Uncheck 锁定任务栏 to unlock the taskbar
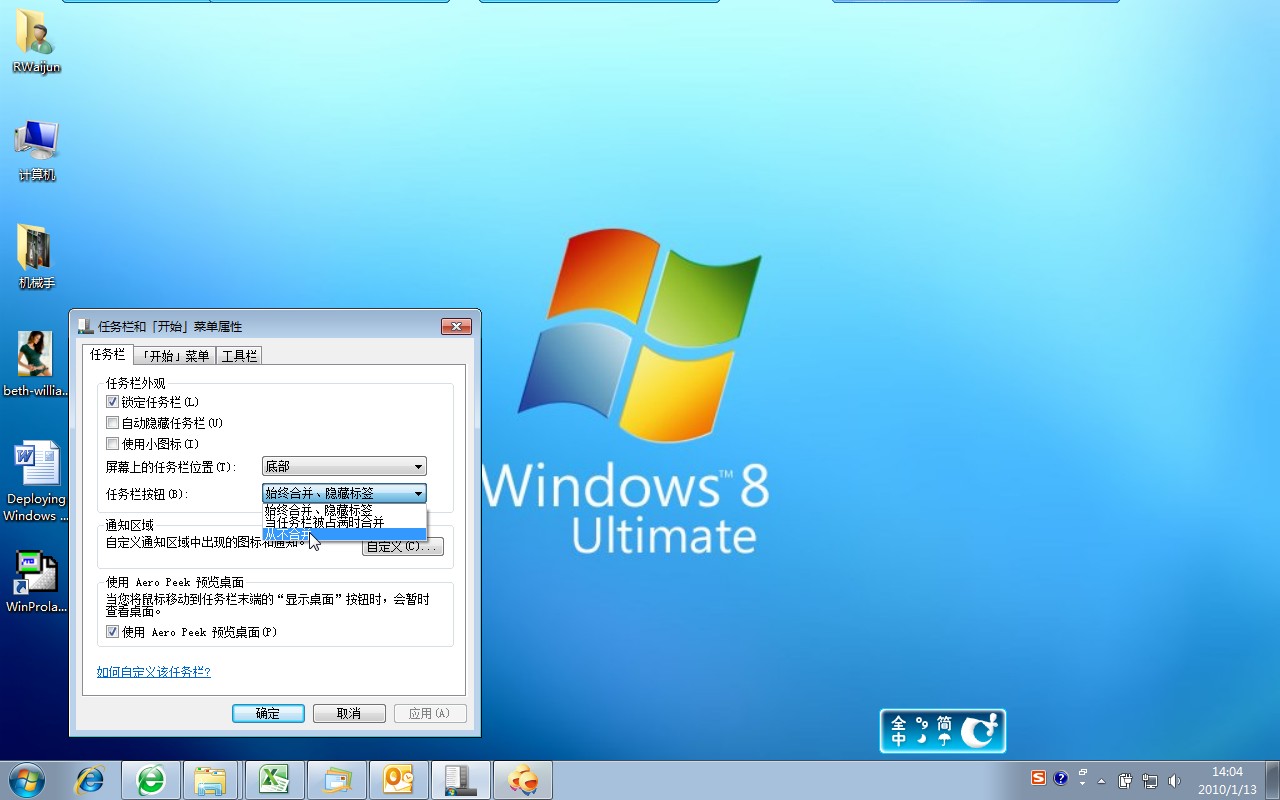The width and height of the screenshot is (1280, 800). [x=112, y=401]
